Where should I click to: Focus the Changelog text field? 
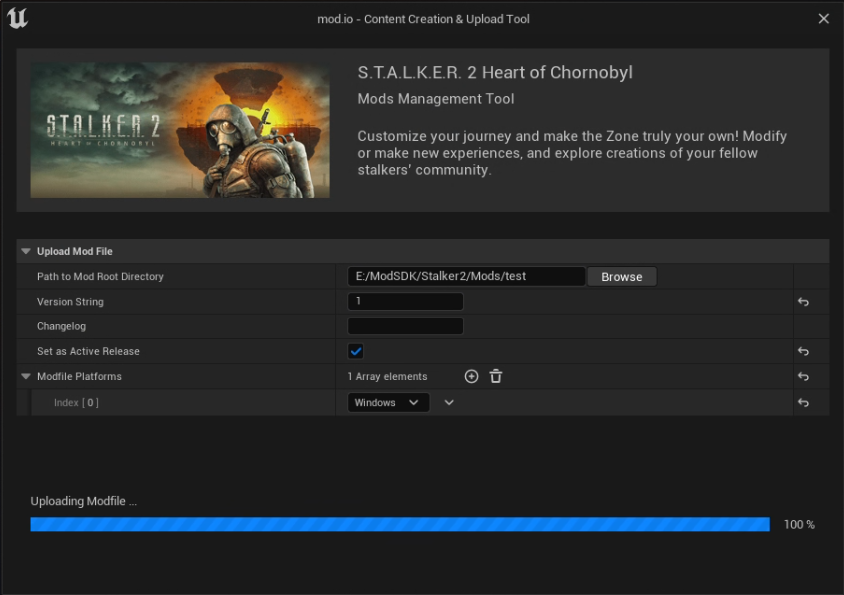(405, 327)
